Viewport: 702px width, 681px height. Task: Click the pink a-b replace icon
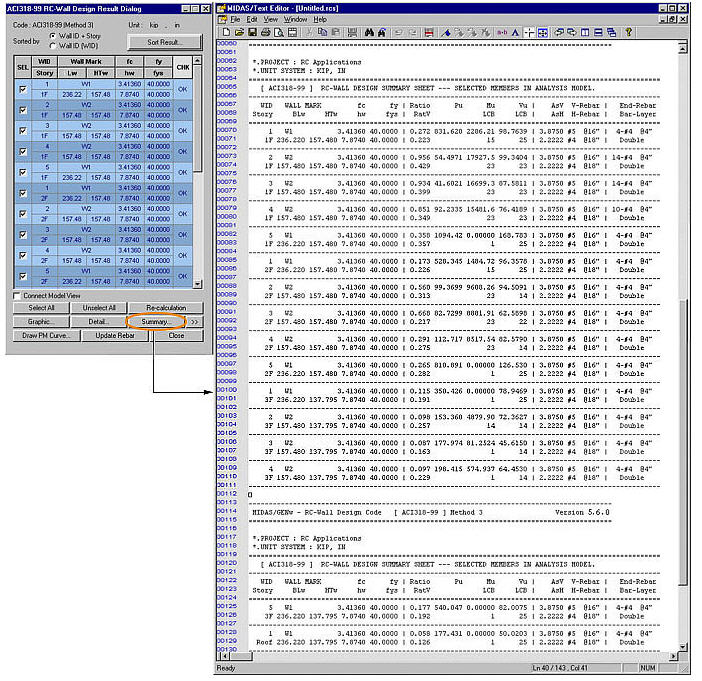(x=502, y=32)
